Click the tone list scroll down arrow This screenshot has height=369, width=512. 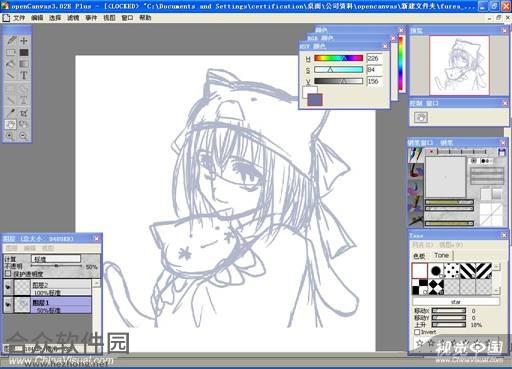[496, 291]
